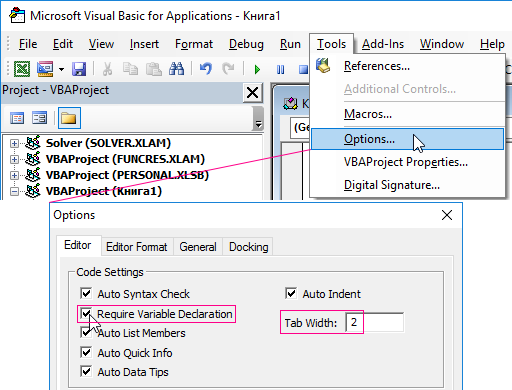Open the Insert UserForm dropdown arrow
The width and height of the screenshot is (512, 390).
[x=61, y=69]
